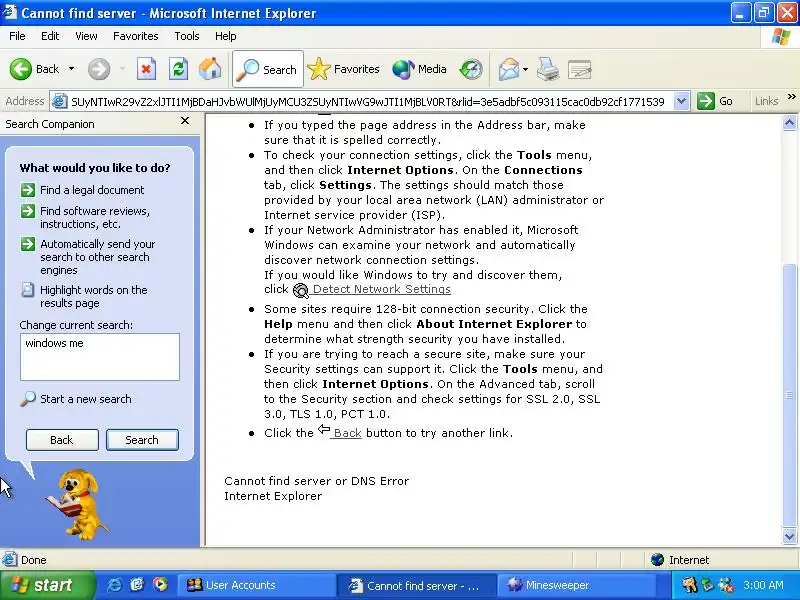Screen dimensions: 800x600
Task: Click the second green system tray icon
Action: tap(707, 585)
